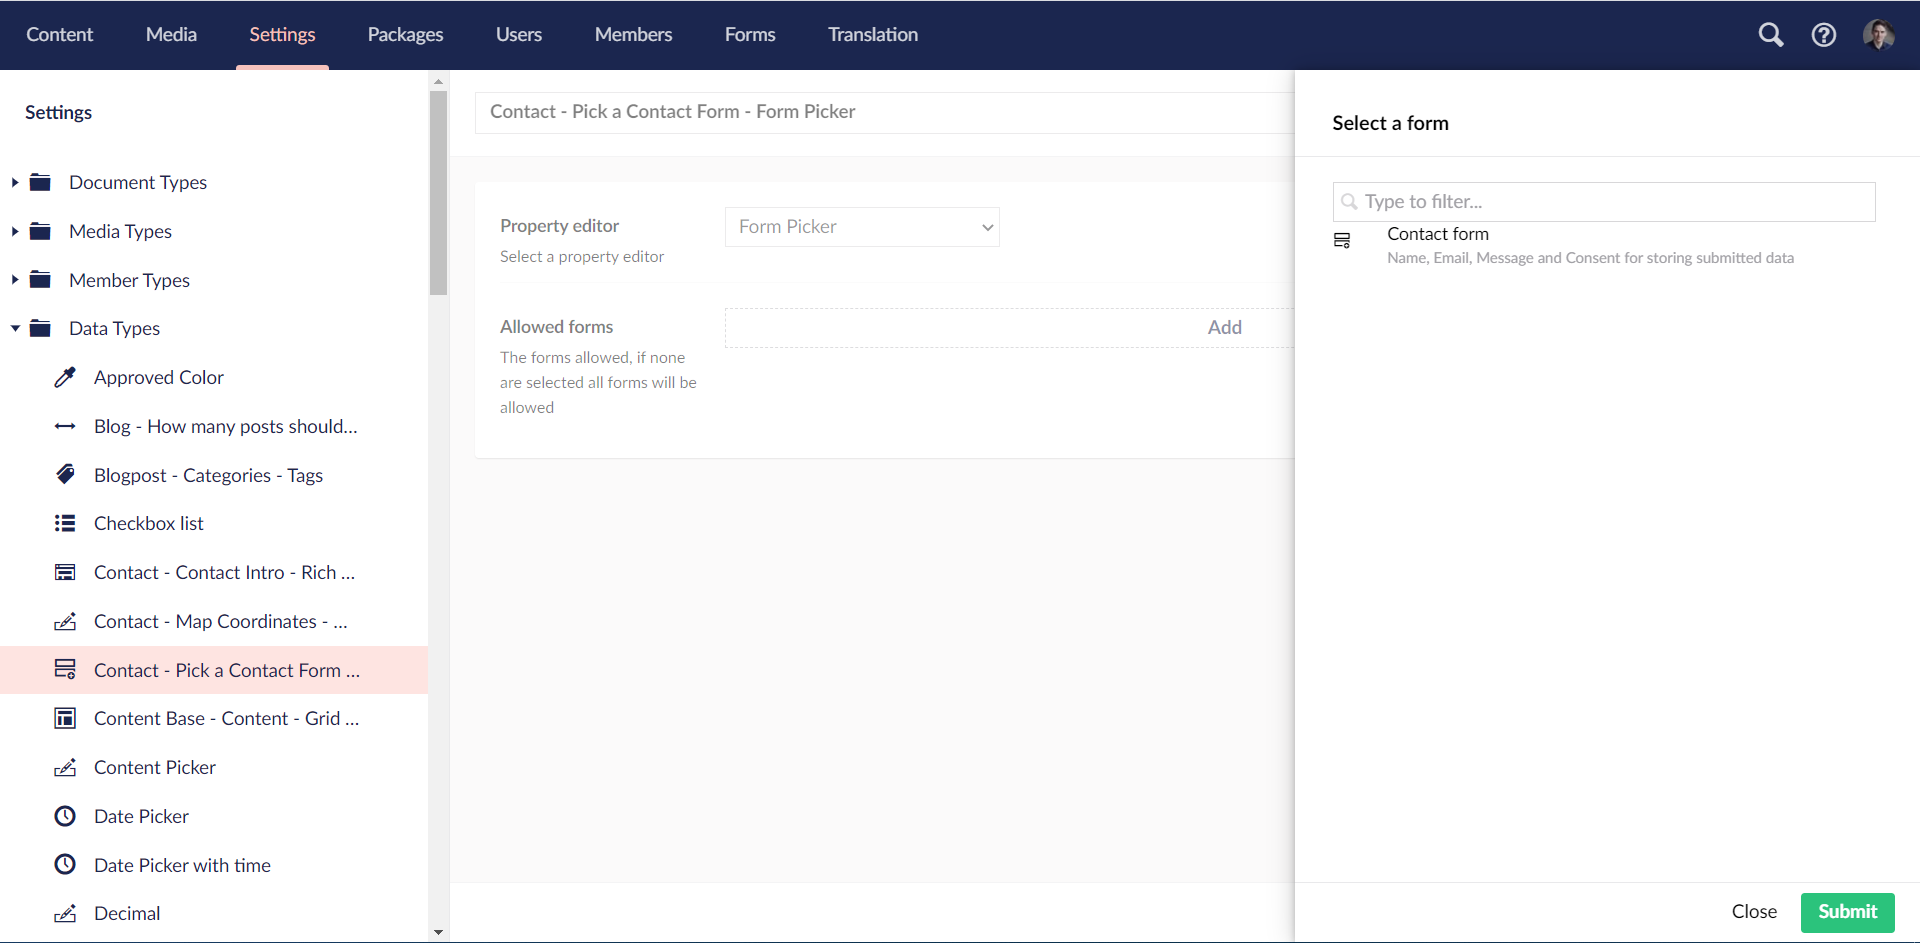The image size is (1920, 943).
Task: Click the tag icon beside Blogpost Categories Tags
Action: click(x=65, y=474)
